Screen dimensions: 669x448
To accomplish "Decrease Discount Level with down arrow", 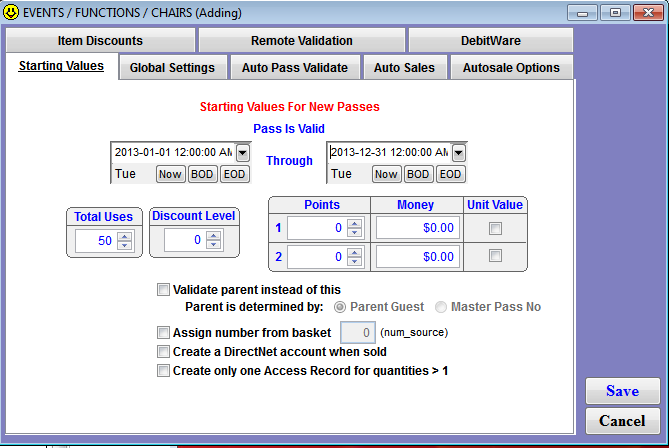I will pos(214,244).
